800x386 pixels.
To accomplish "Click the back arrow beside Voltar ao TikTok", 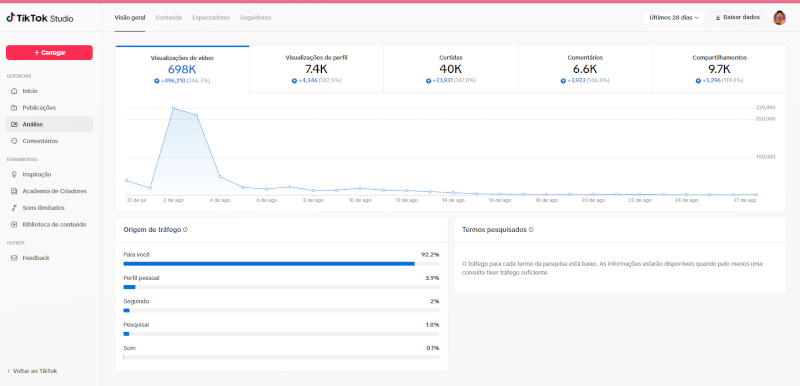I will tap(9, 371).
